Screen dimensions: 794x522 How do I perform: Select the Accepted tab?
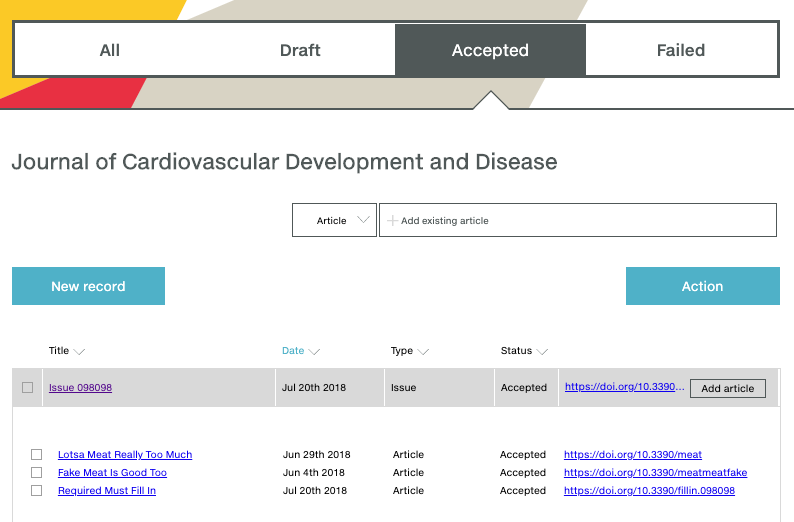coord(490,50)
